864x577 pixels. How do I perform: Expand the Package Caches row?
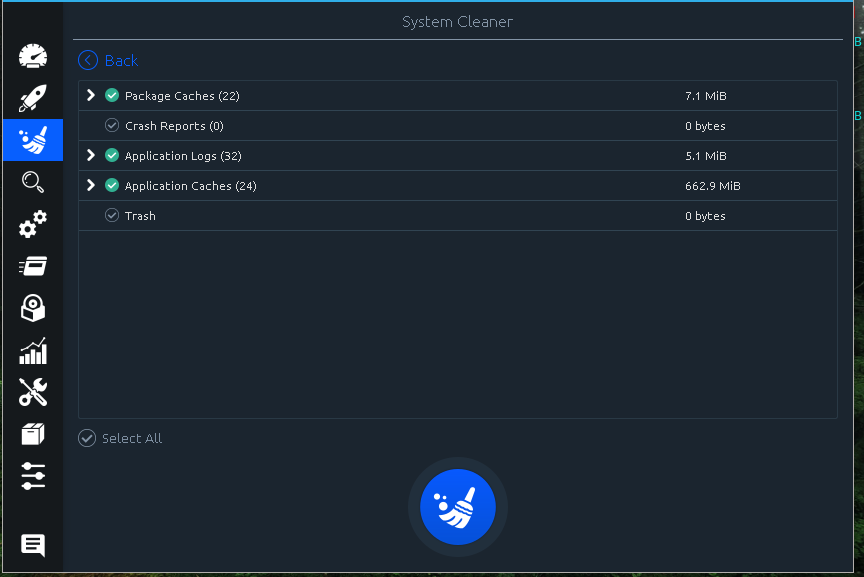[x=91, y=95]
